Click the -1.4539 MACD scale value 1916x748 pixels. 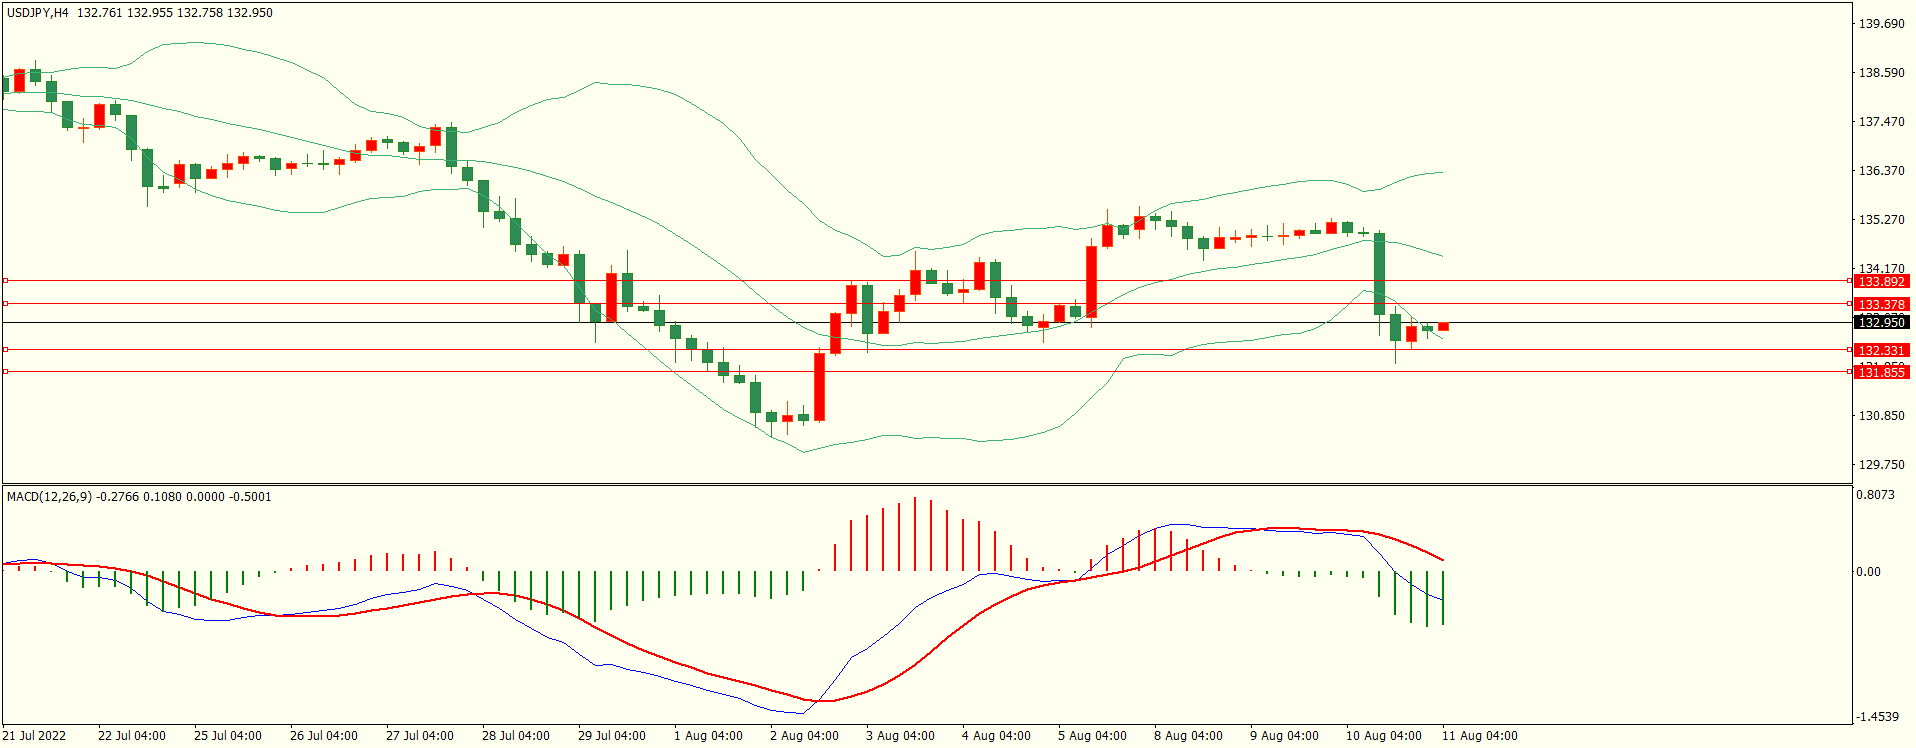[x=1876, y=717]
